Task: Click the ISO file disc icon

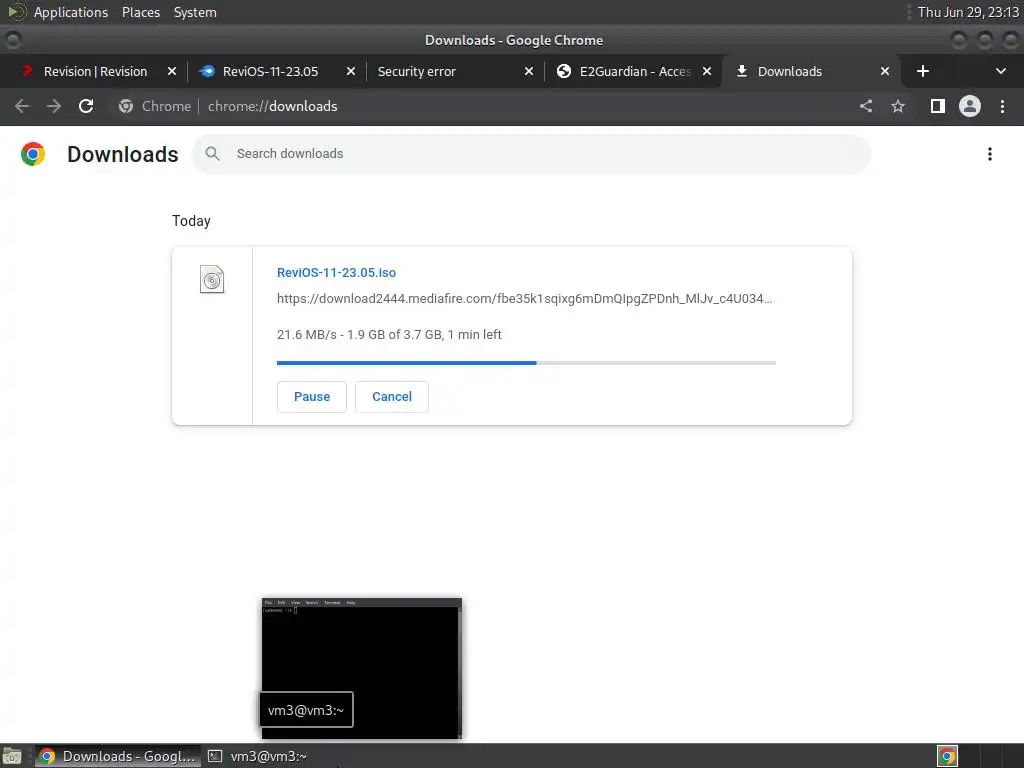Action: point(212,280)
